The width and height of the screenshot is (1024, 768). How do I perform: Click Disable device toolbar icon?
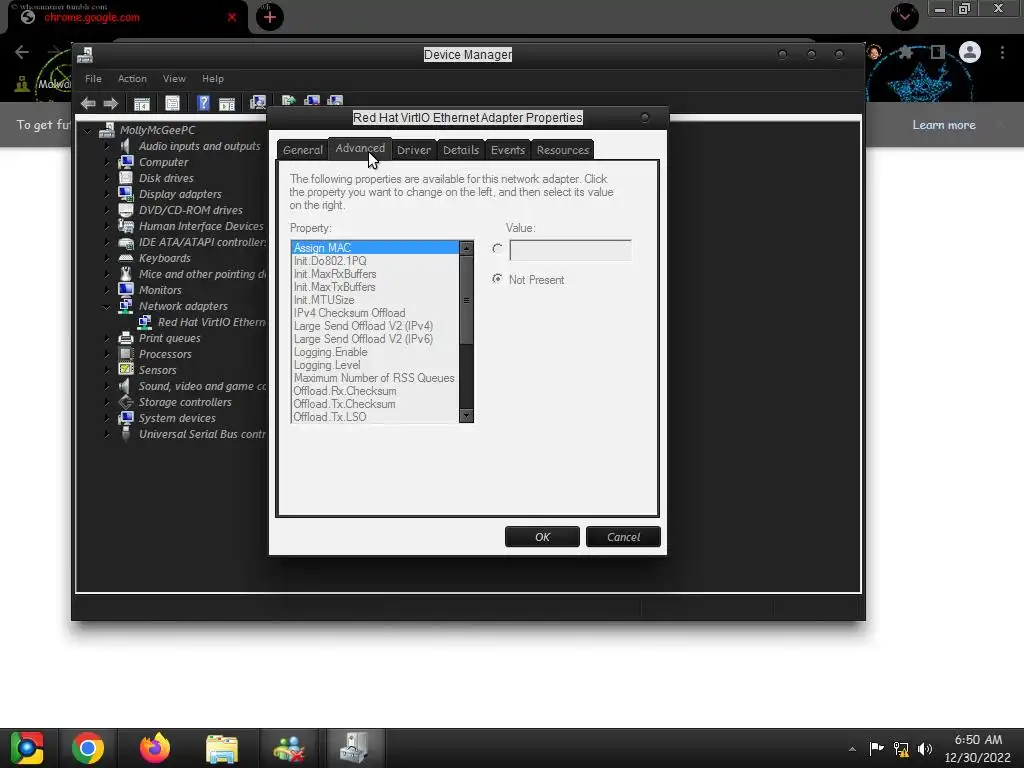pyautogui.click(x=335, y=101)
